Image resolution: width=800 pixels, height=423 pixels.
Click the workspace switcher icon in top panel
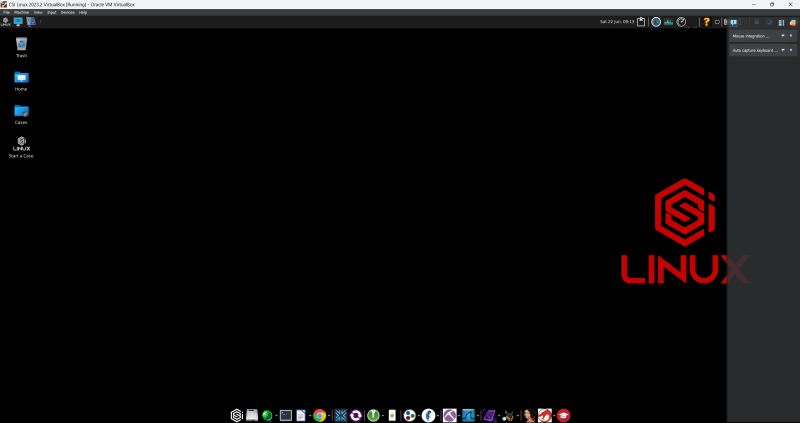tap(31, 21)
